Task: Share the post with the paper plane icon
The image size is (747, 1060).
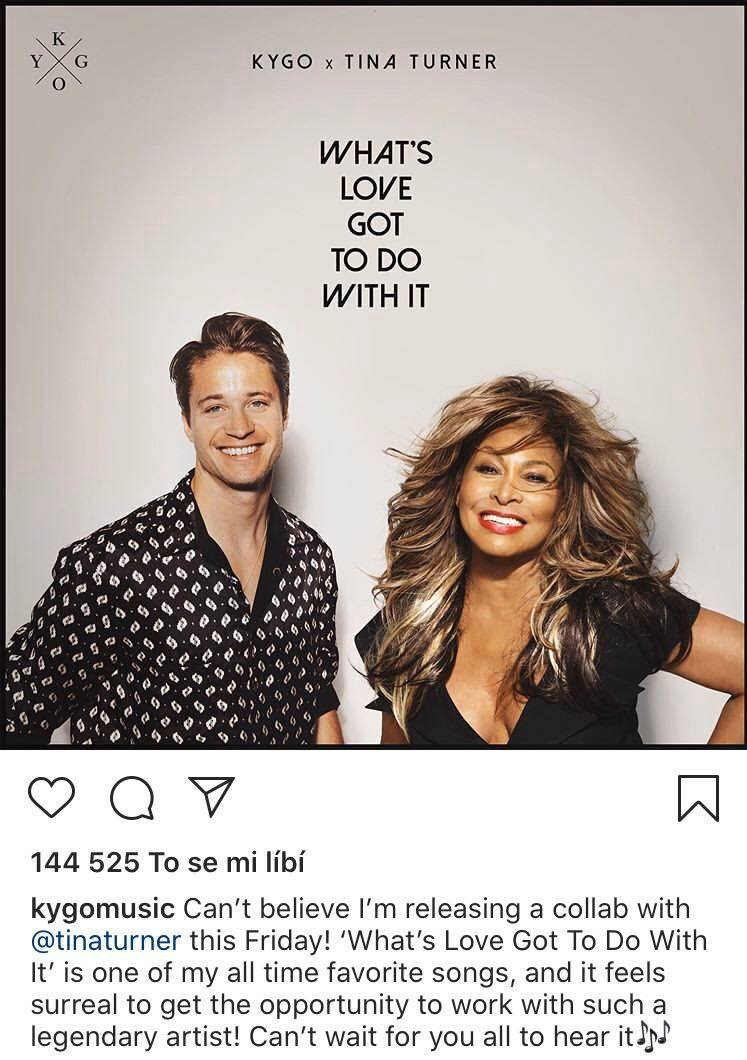Action: point(212,796)
